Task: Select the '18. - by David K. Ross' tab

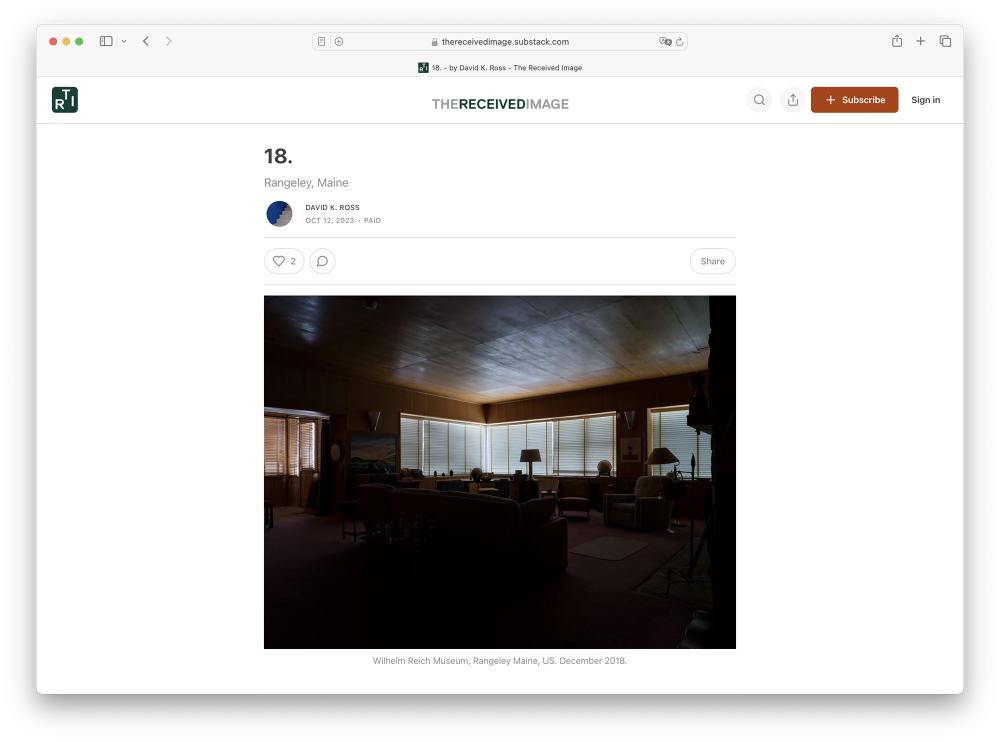Action: 500,68
